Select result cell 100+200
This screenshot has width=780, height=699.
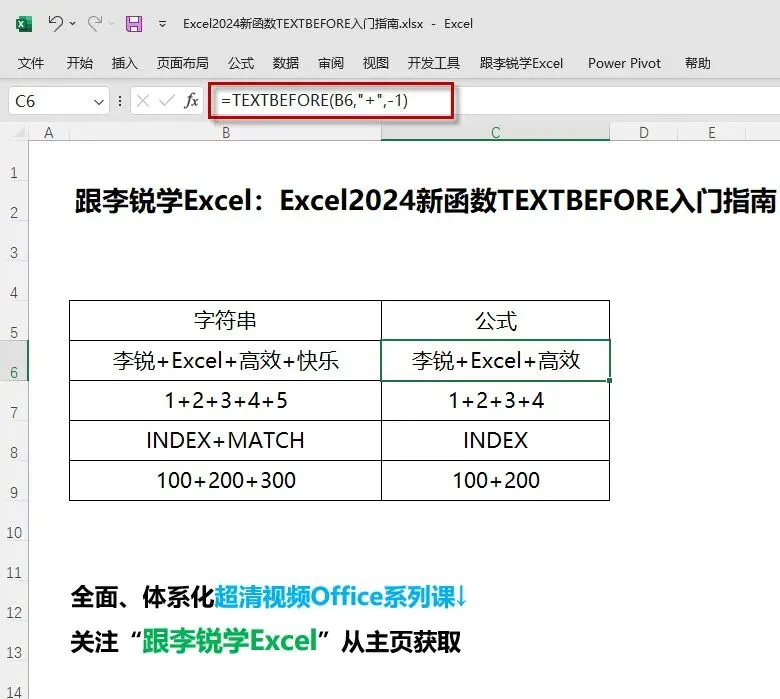(495, 481)
